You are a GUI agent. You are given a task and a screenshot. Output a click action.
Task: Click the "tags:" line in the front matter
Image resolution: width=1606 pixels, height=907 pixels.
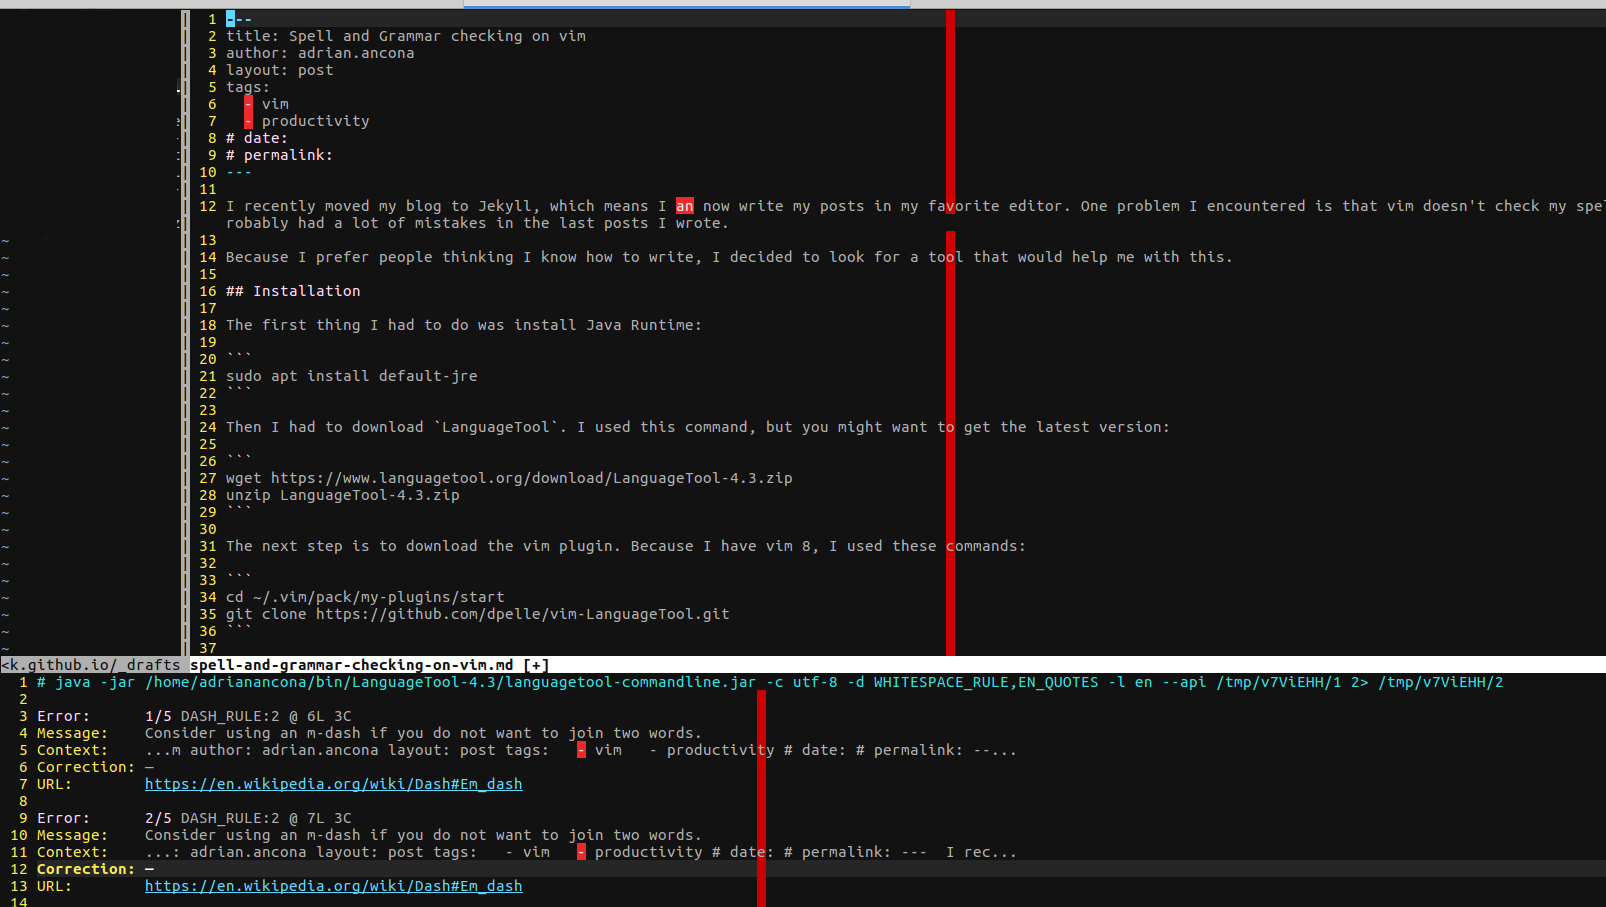[x=248, y=87]
